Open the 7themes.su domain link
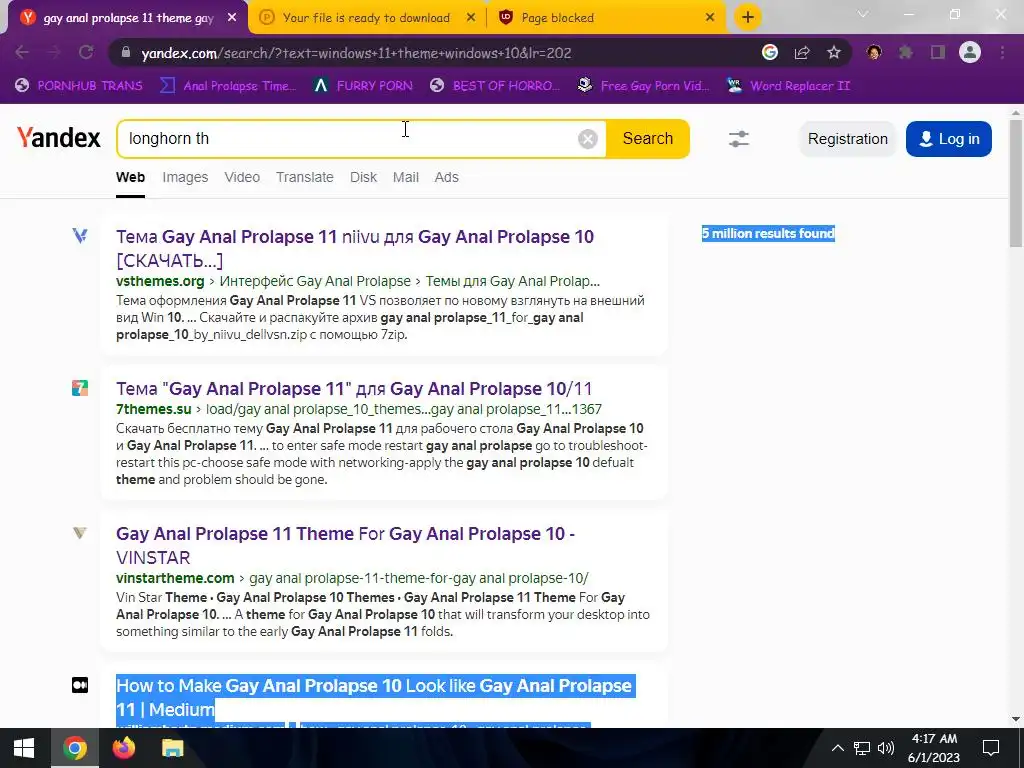The height and width of the screenshot is (768, 1024). pos(153,409)
